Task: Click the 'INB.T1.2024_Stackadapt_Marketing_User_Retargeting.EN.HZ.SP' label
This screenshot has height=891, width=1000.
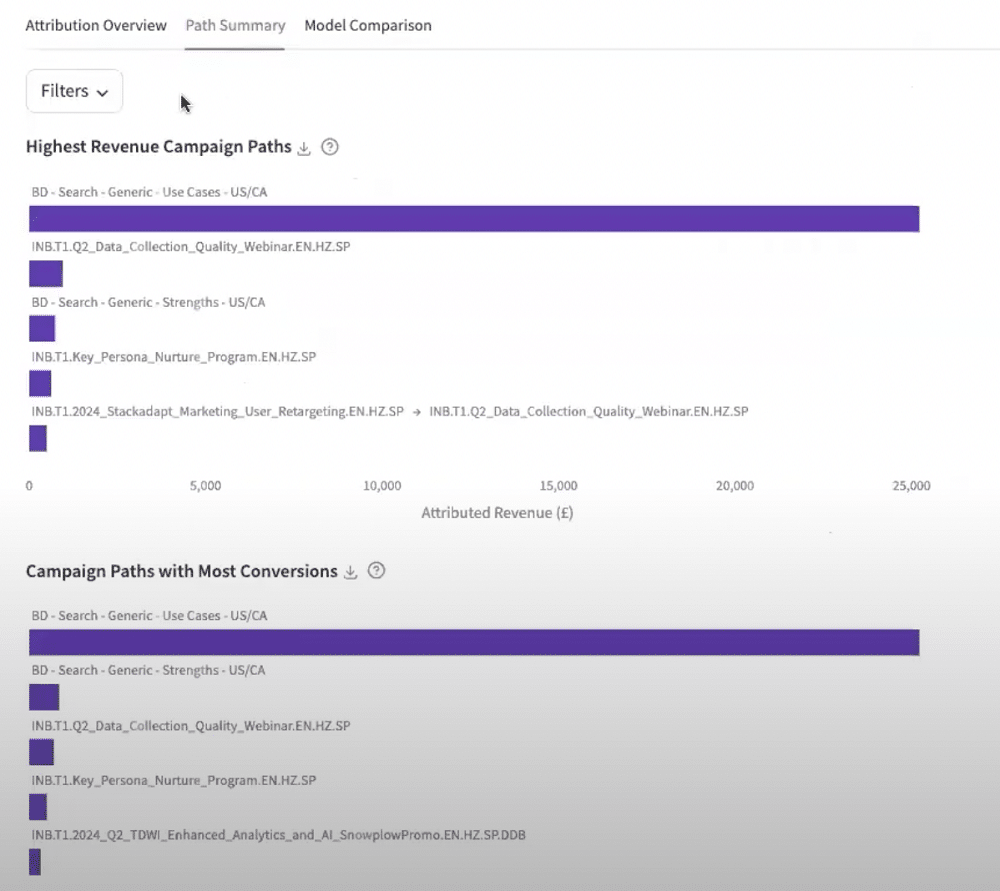Action: [217, 412]
